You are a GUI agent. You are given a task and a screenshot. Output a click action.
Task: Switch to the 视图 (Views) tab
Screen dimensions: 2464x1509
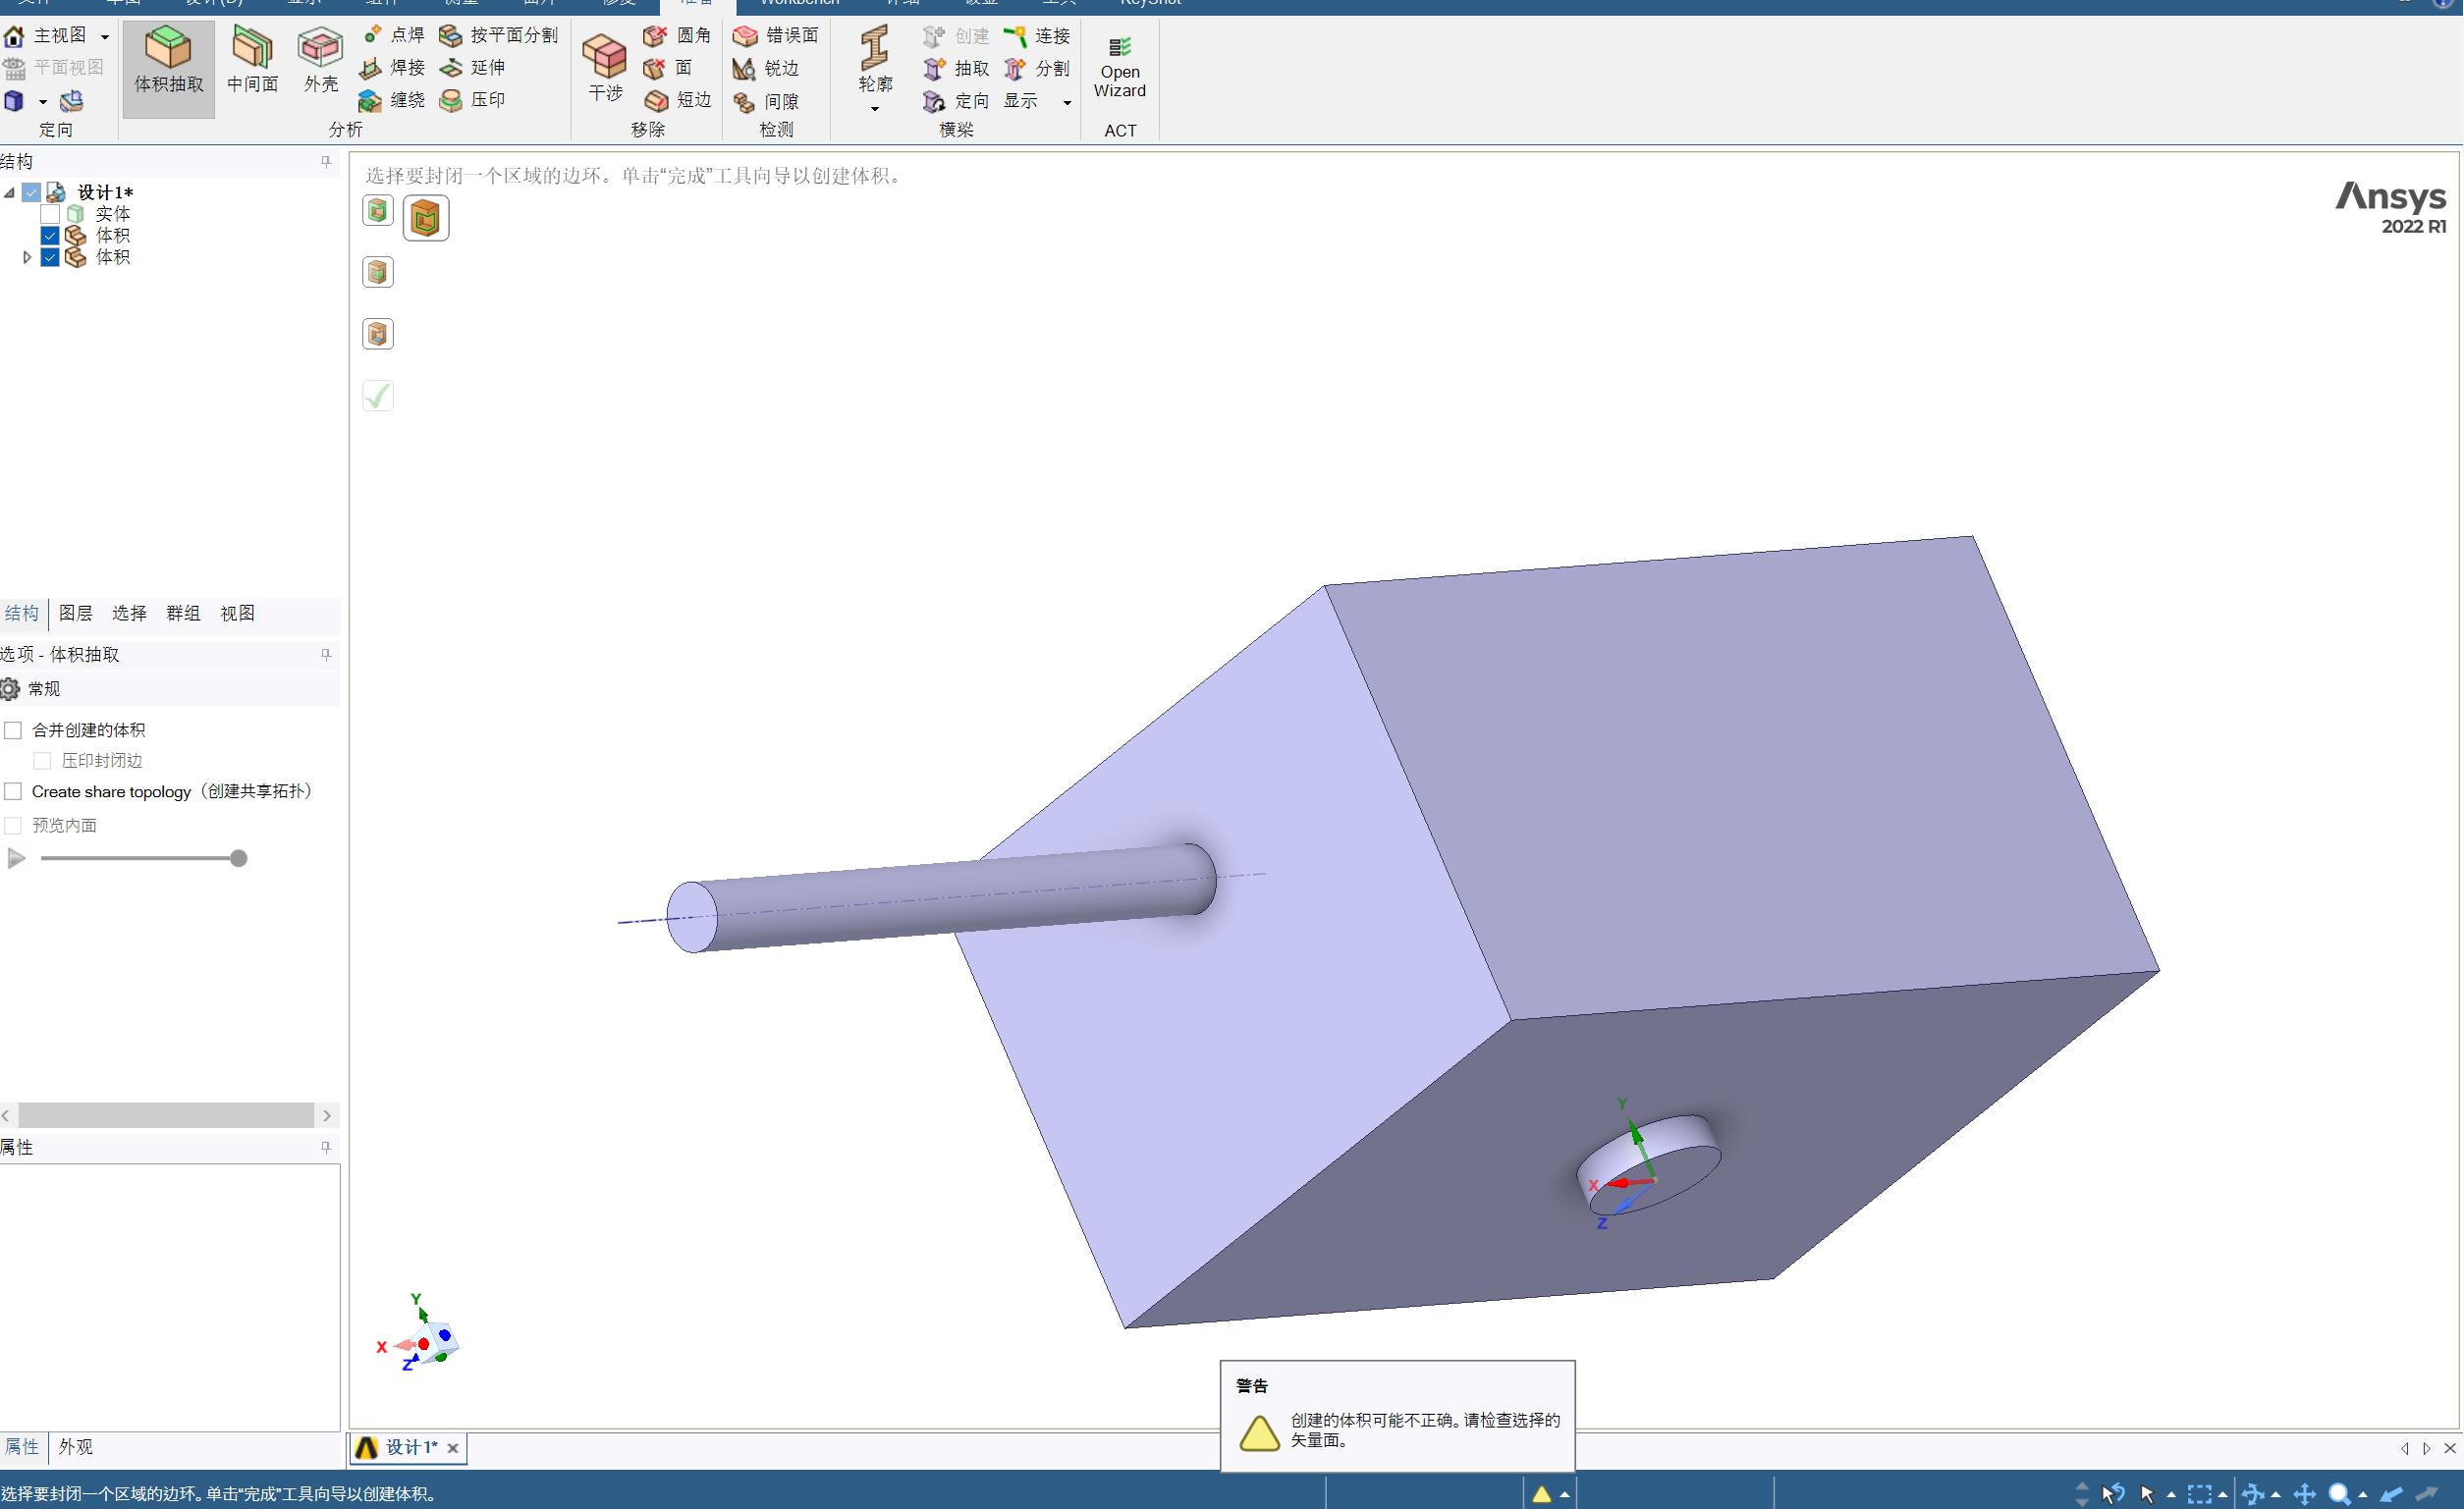coord(237,613)
